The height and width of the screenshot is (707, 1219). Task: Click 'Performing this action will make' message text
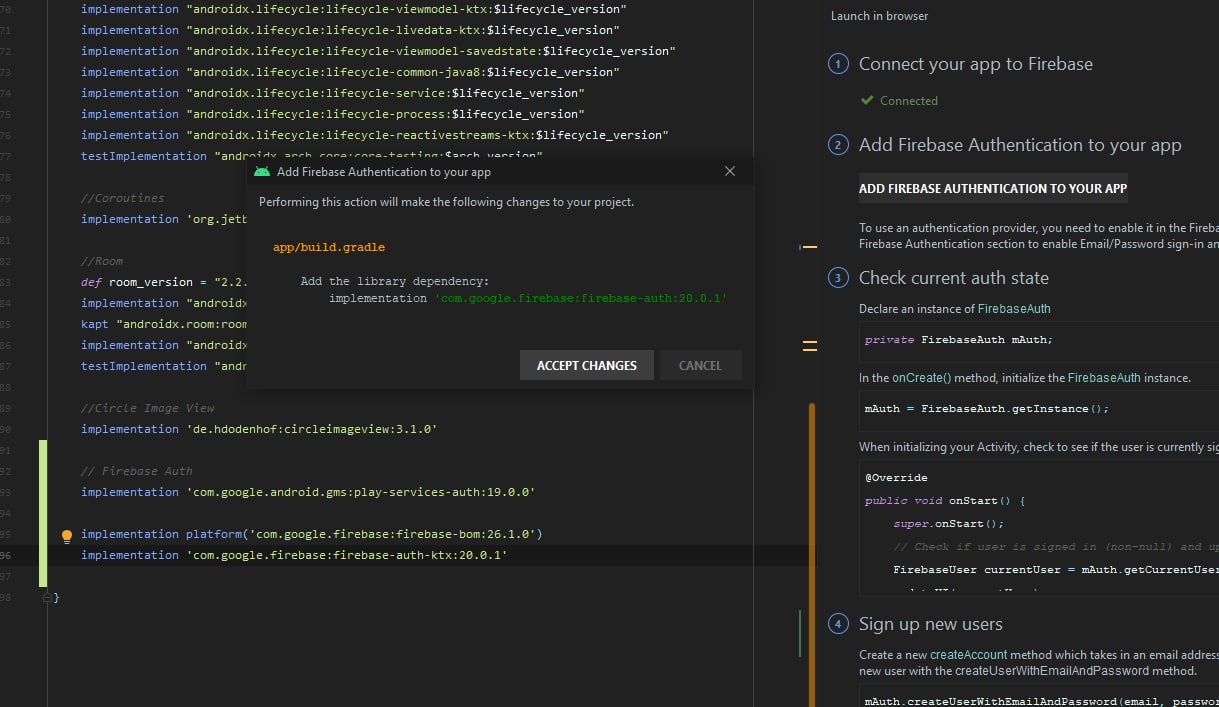coord(446,202)
